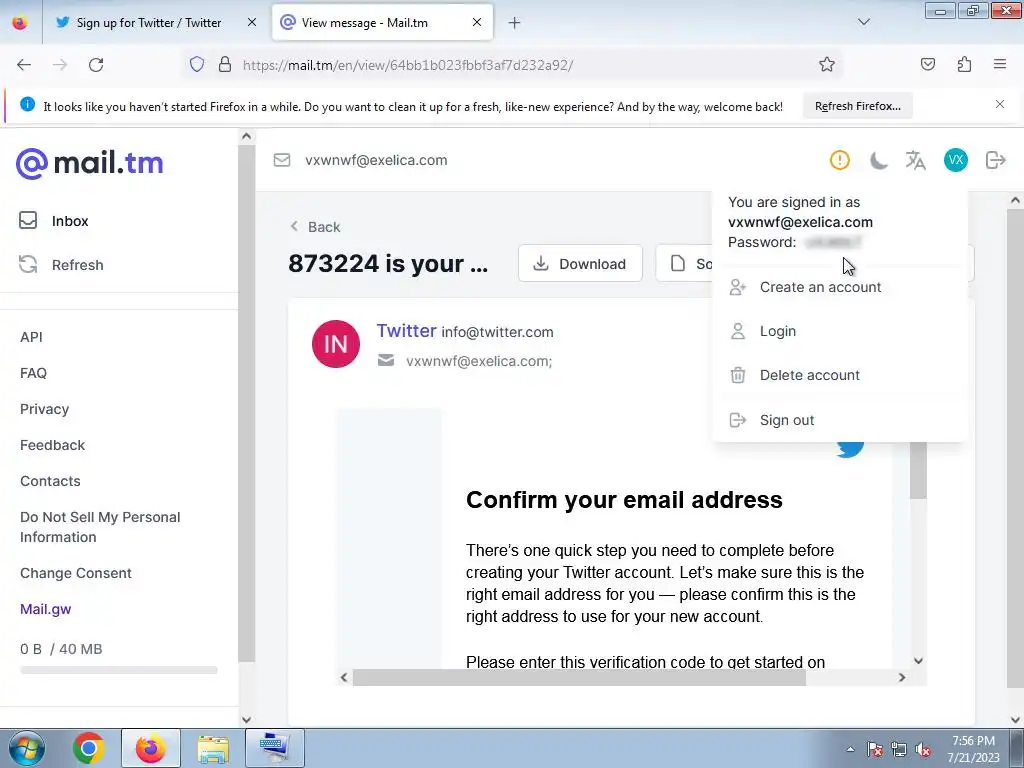This screenshot has width=1024, height=768.
Task: Click the muted volume tray icon
Action: 923,750
